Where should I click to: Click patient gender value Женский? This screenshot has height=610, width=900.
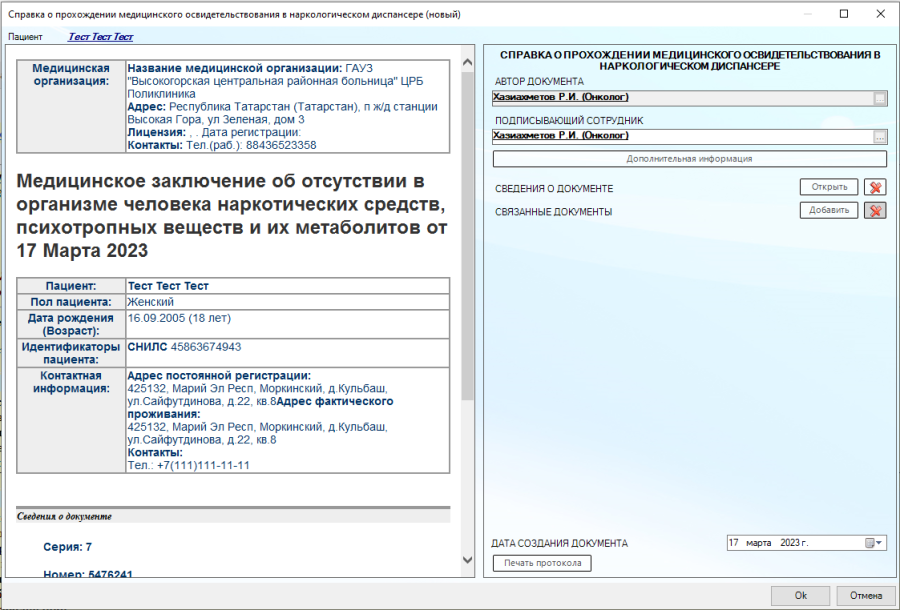150,302
